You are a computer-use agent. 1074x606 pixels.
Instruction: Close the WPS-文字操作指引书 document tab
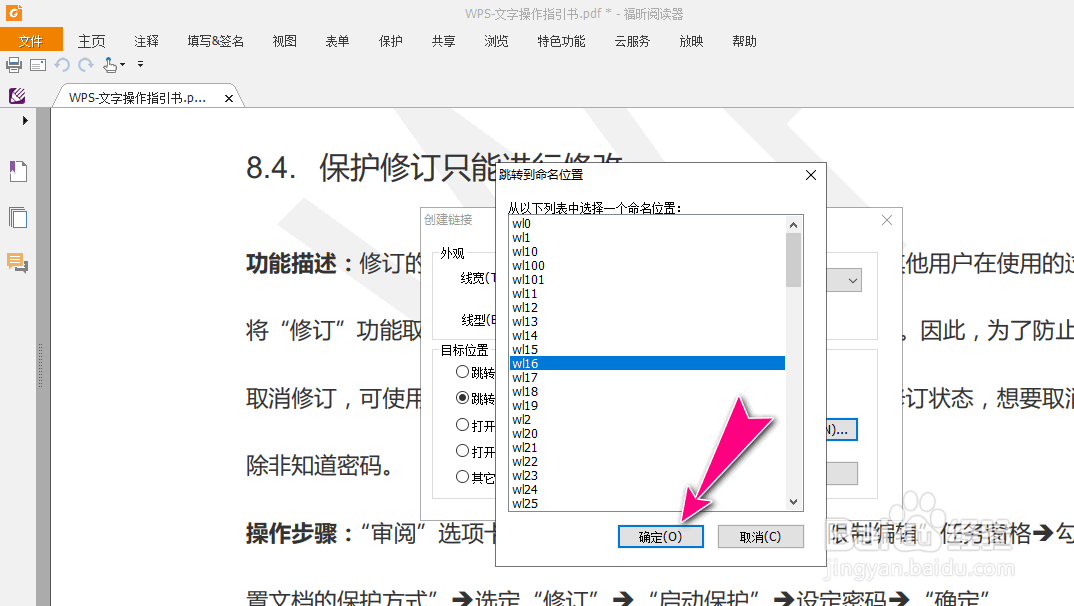click(x=229, y=99)
